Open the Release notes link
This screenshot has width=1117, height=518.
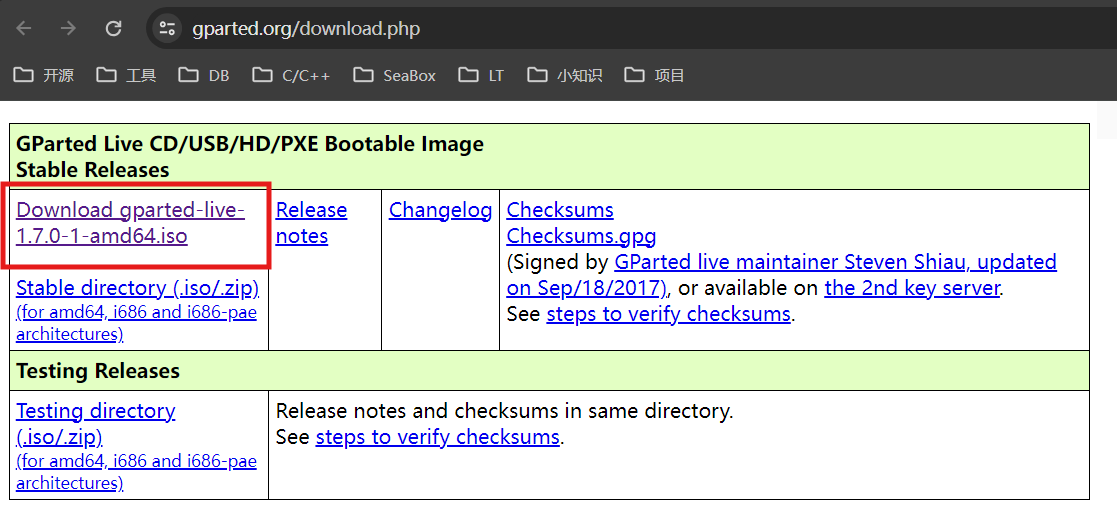pos(311,223)
